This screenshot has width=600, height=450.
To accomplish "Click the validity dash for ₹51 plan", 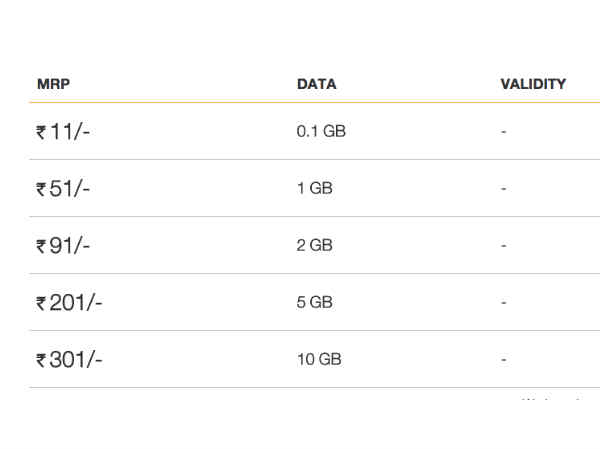I will (504, 189).
